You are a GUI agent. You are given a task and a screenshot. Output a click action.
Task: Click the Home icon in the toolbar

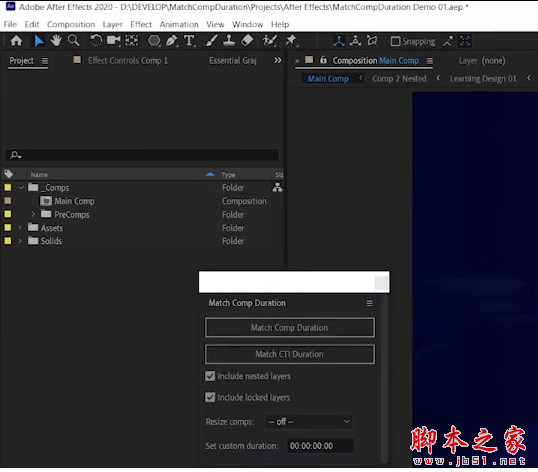click(x=16, y=41)
